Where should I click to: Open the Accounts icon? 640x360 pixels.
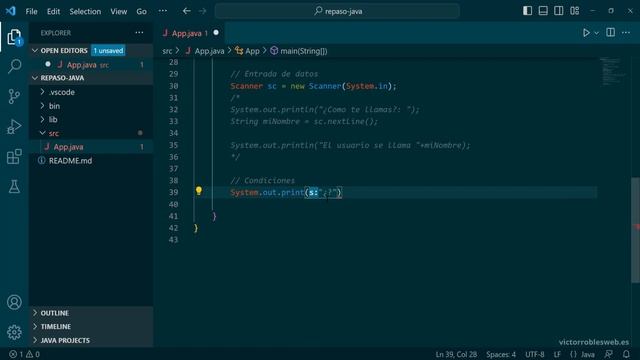(14, 302)
